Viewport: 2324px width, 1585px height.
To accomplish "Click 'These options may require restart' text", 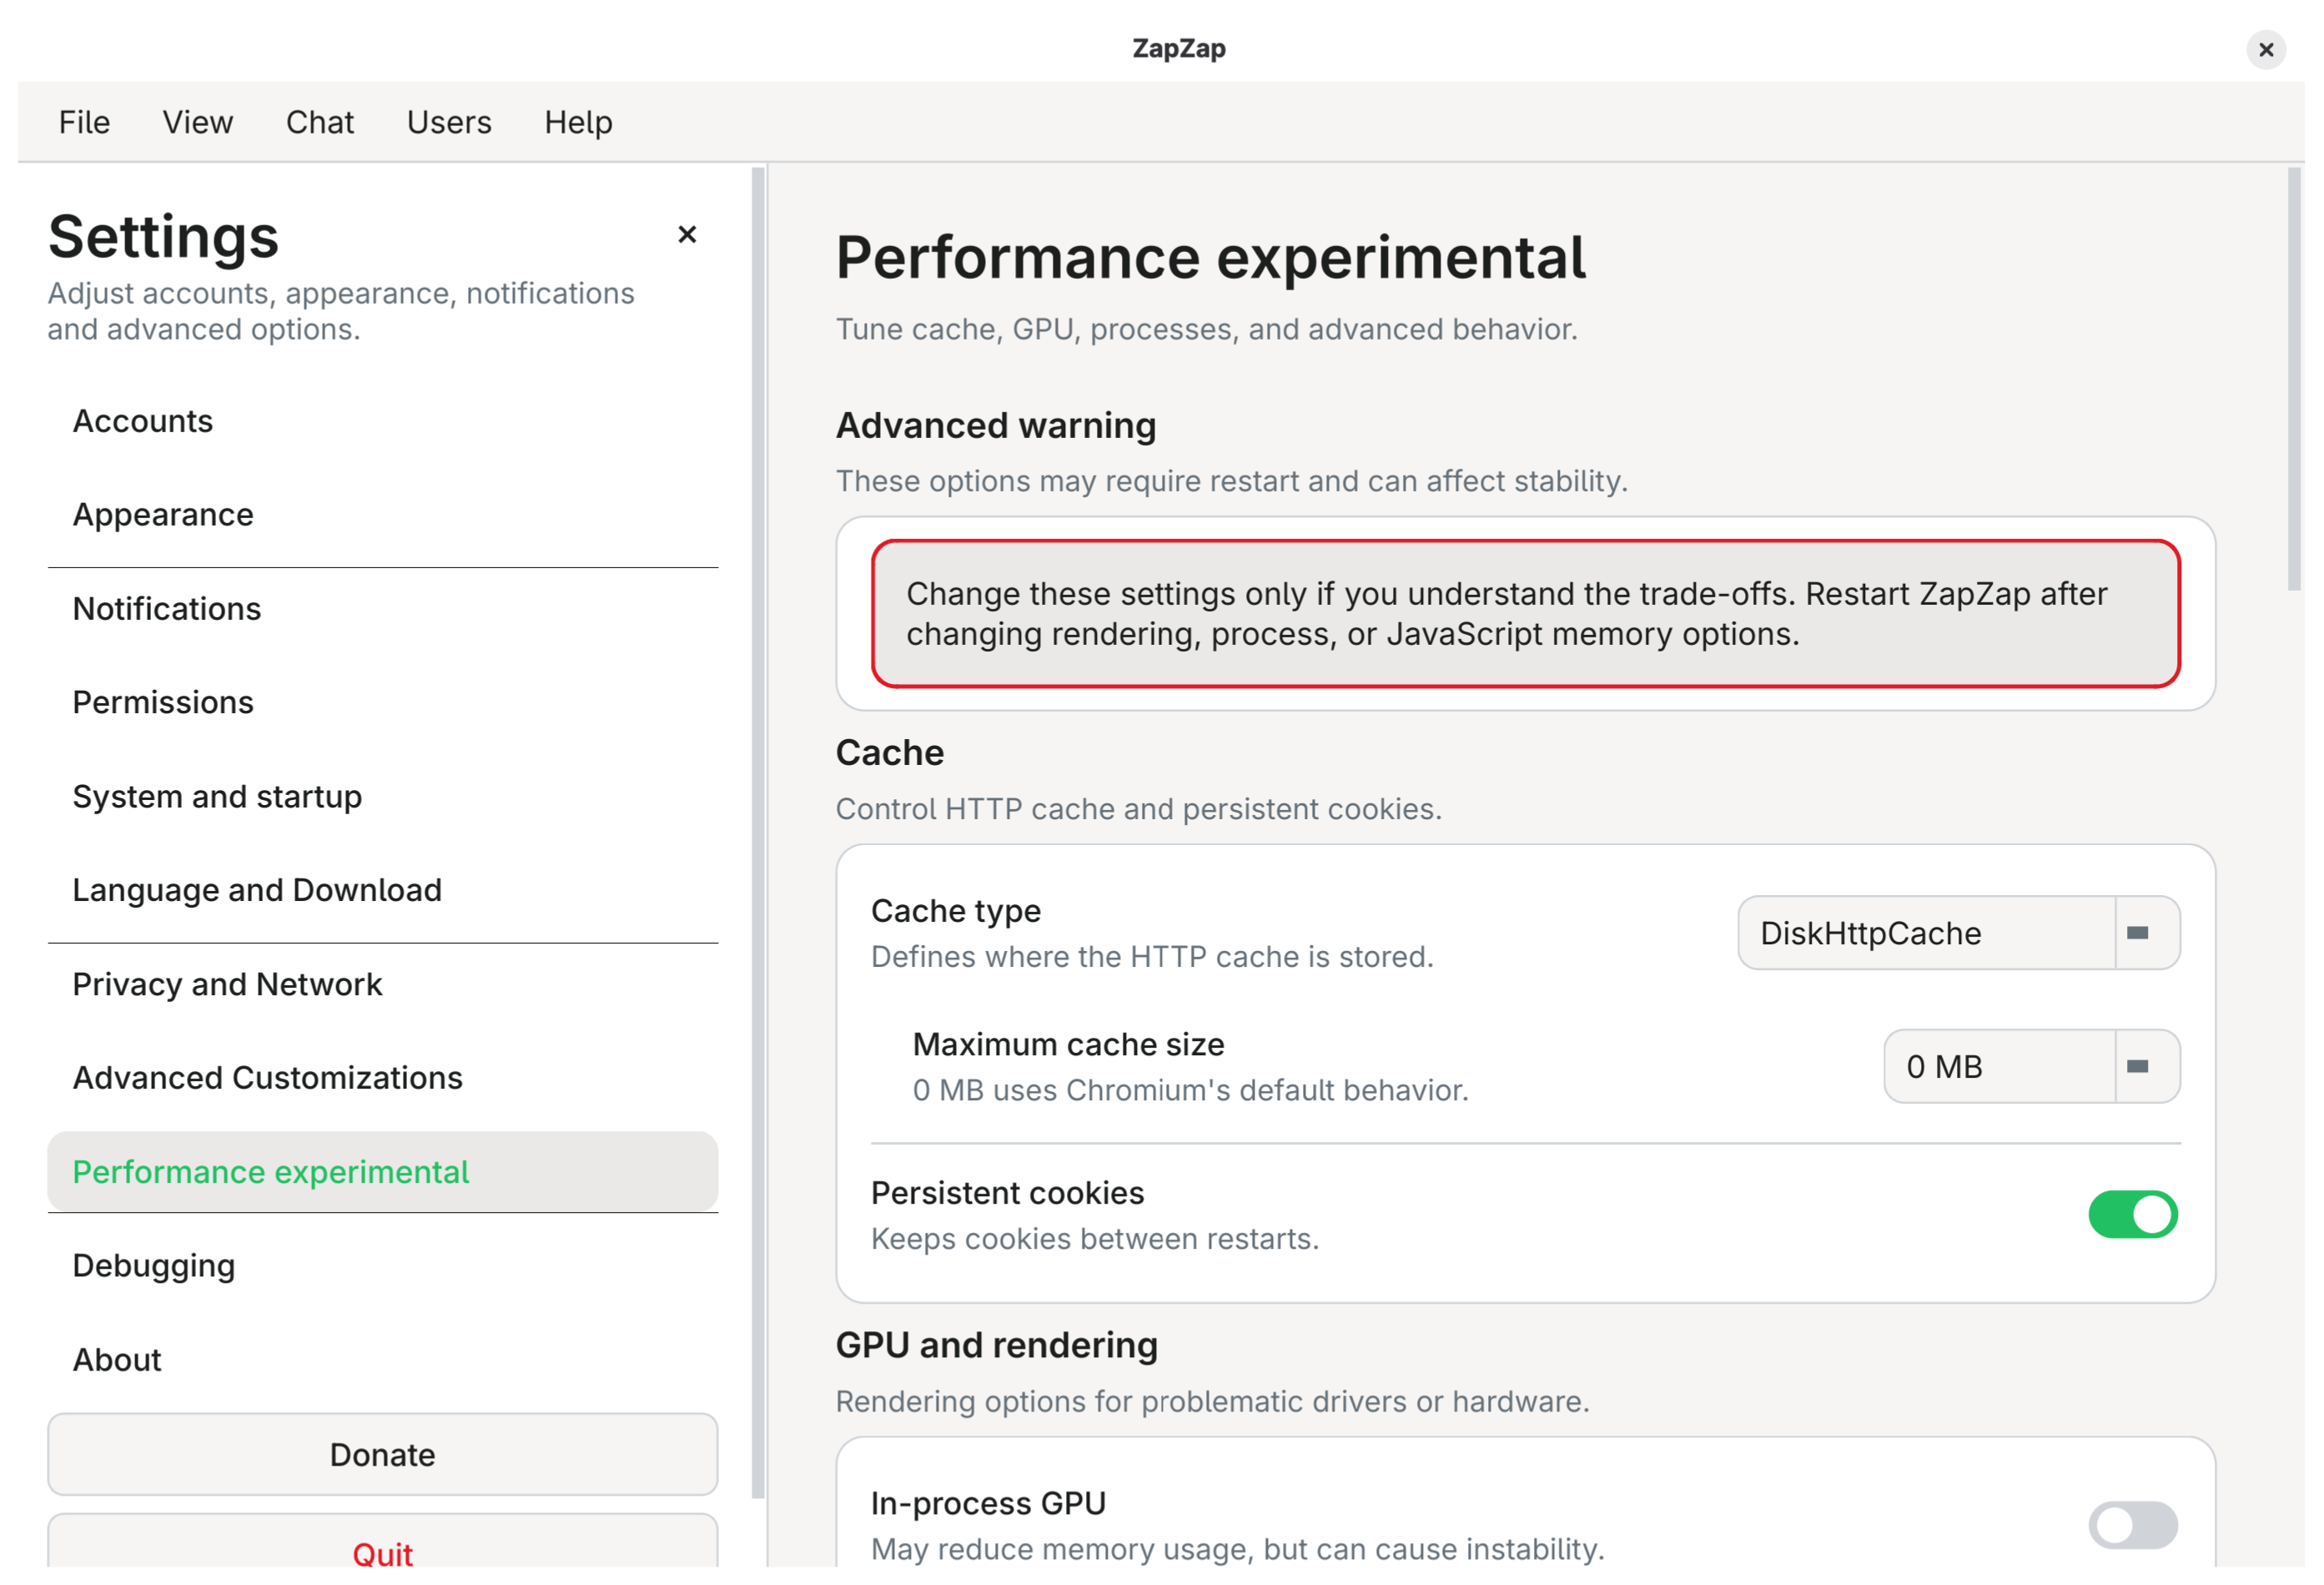I will tap(1232, 481).
